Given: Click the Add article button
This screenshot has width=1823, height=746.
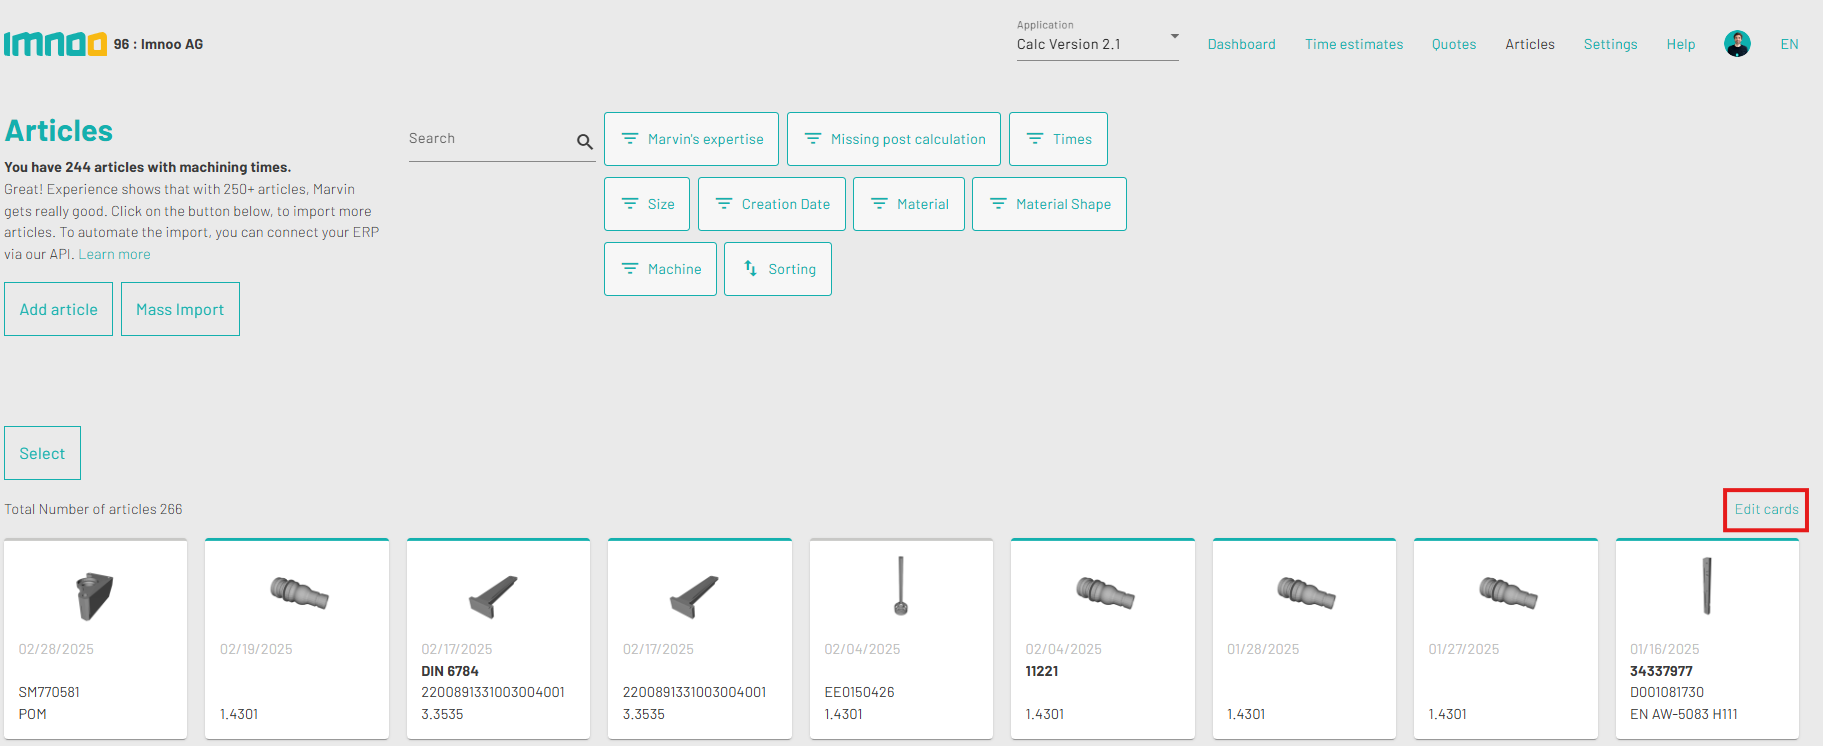Looking at the screenshot, I should pyautogui.click(x=58, y=309).
